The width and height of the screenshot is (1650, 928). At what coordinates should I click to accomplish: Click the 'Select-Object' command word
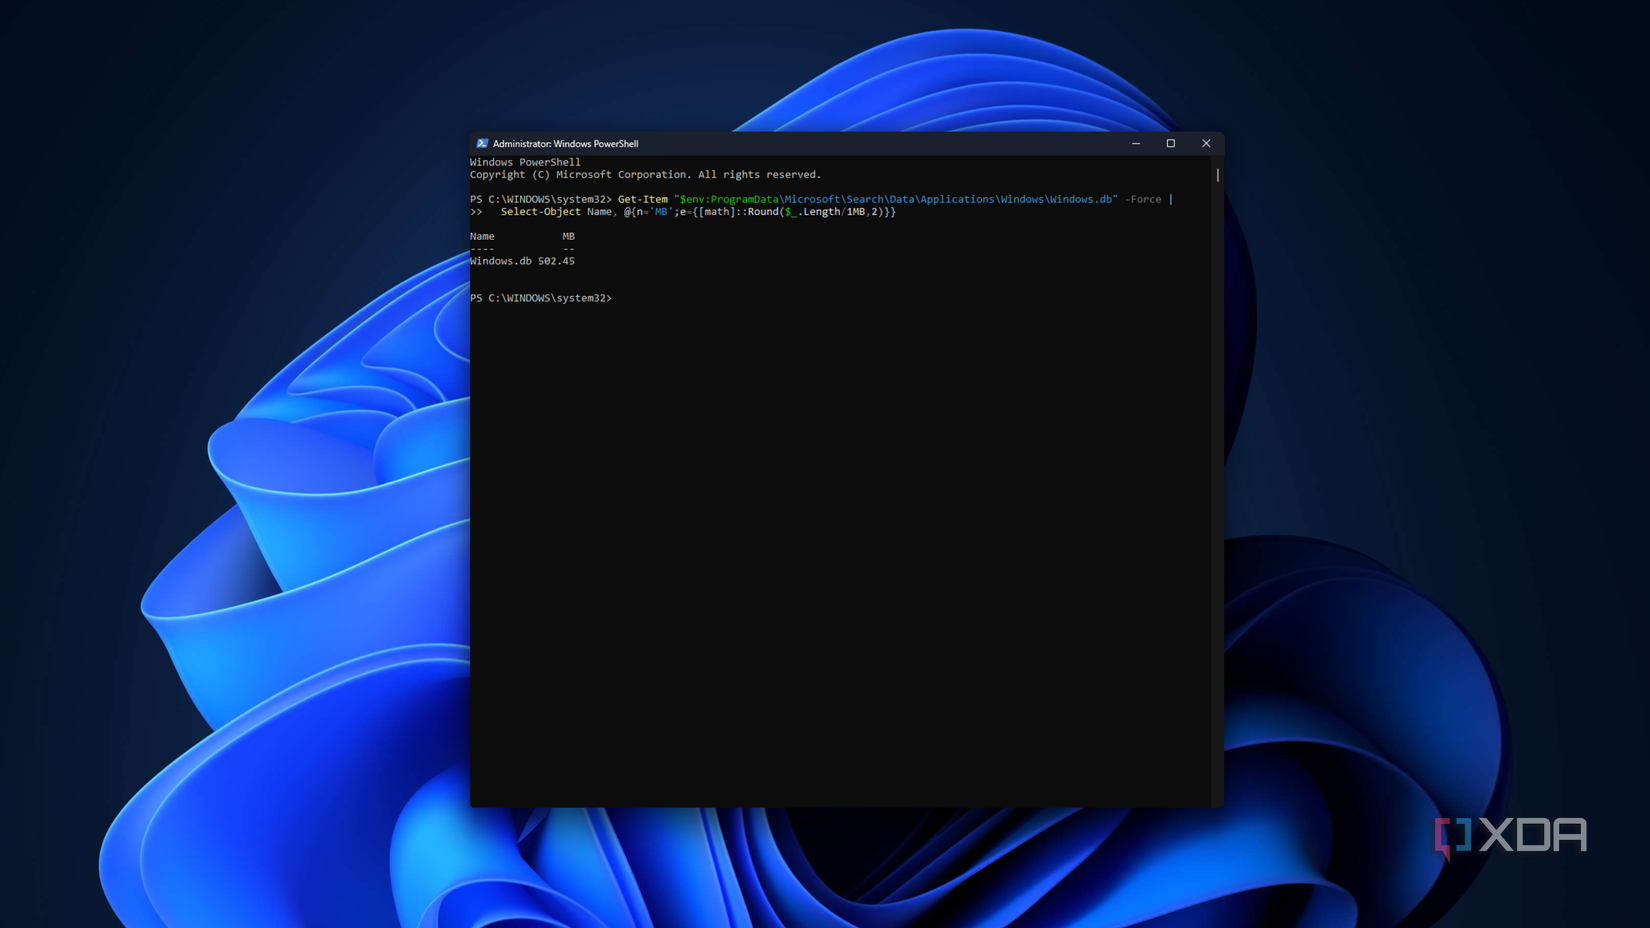540,212
